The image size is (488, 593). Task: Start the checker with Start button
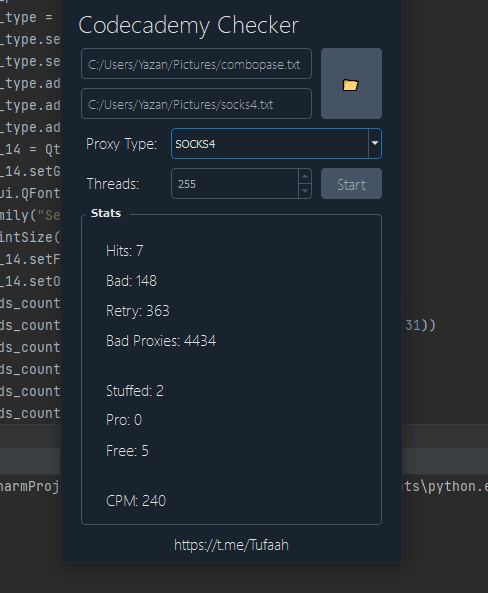pyautogui.click(x=351, y=184)
